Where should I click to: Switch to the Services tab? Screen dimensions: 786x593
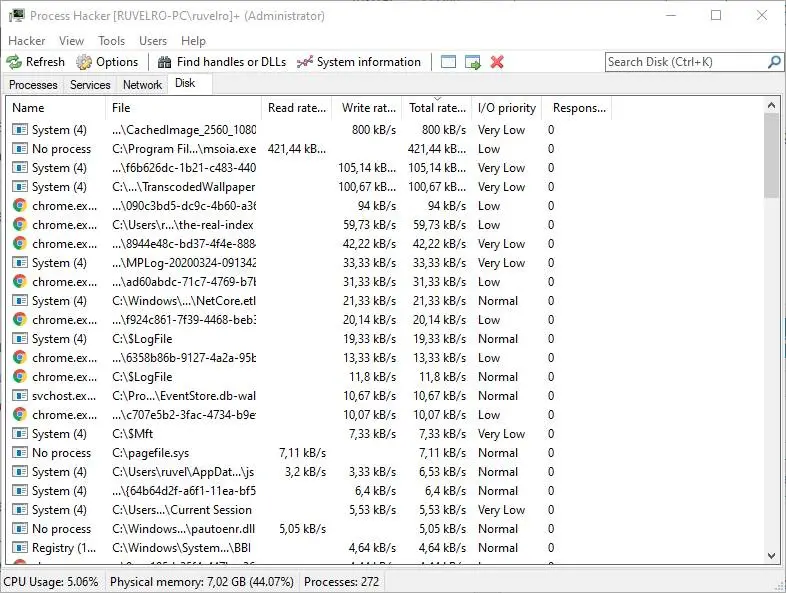pyautogui.click(x=90, y=85)
